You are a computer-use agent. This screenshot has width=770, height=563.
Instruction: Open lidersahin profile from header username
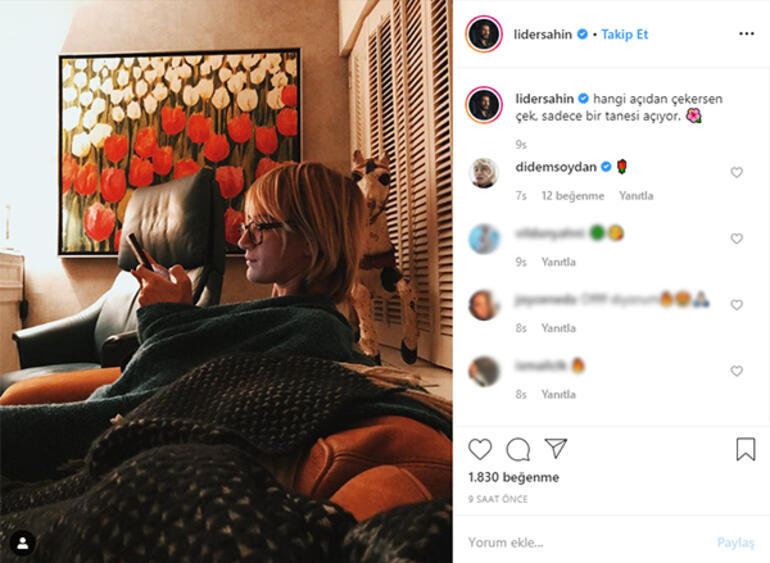[543, 34]
